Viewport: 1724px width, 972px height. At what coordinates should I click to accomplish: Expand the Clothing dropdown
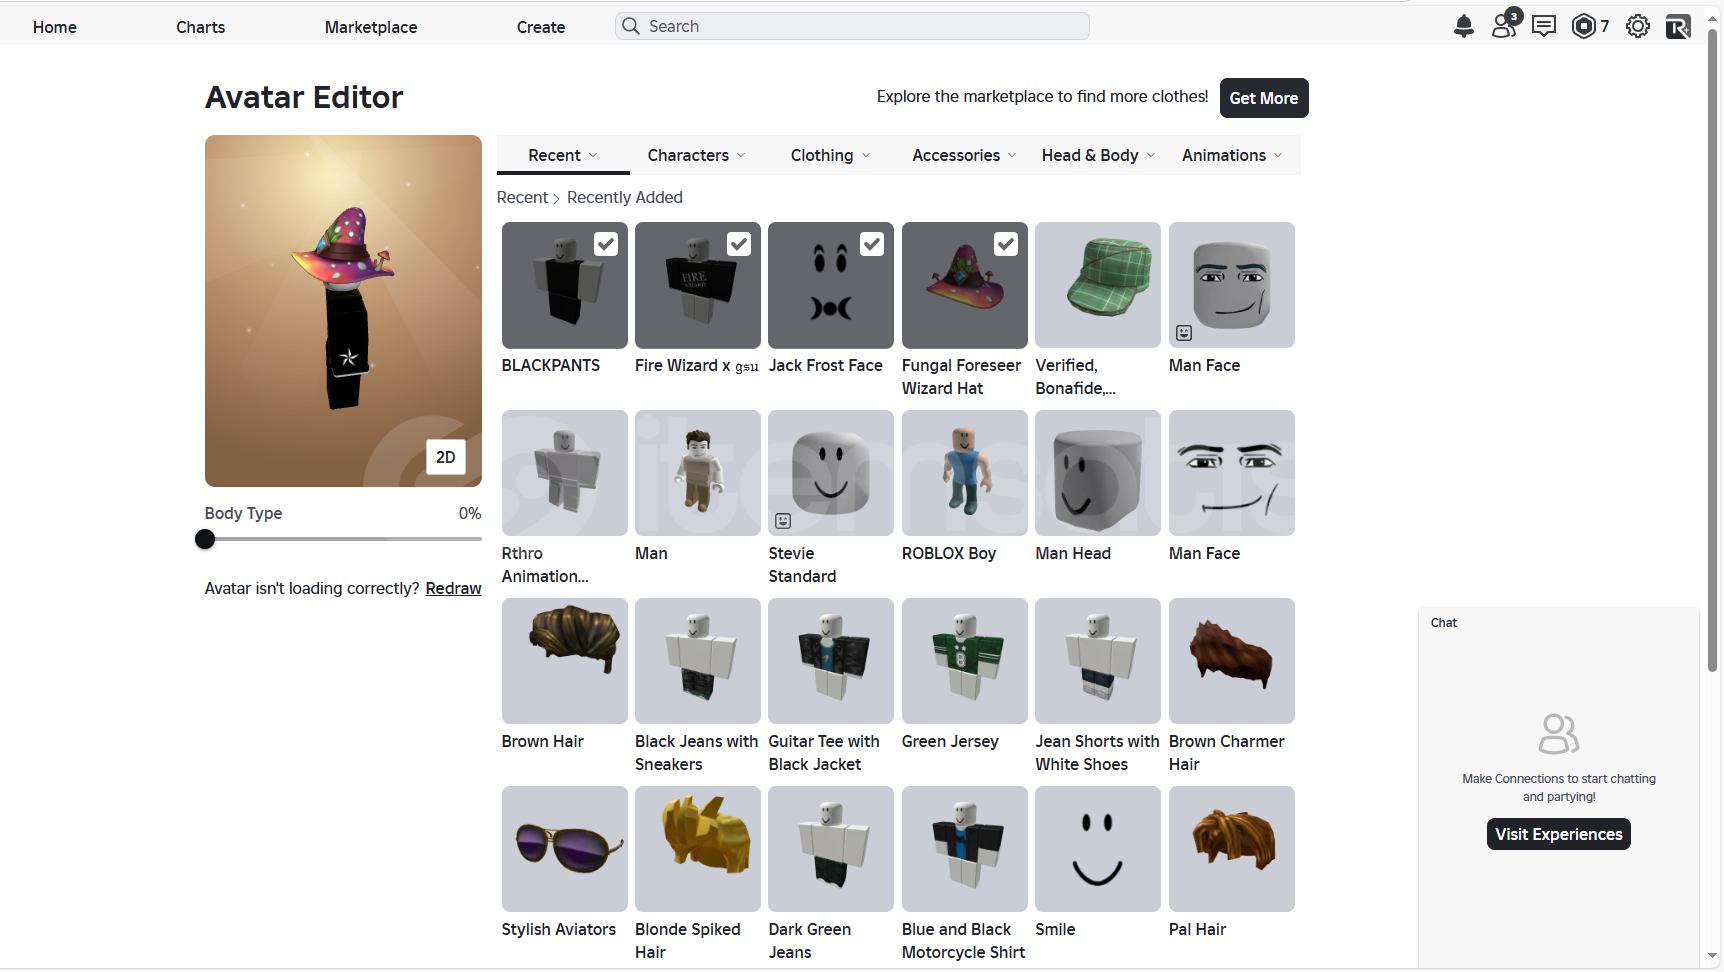point(830,155)
